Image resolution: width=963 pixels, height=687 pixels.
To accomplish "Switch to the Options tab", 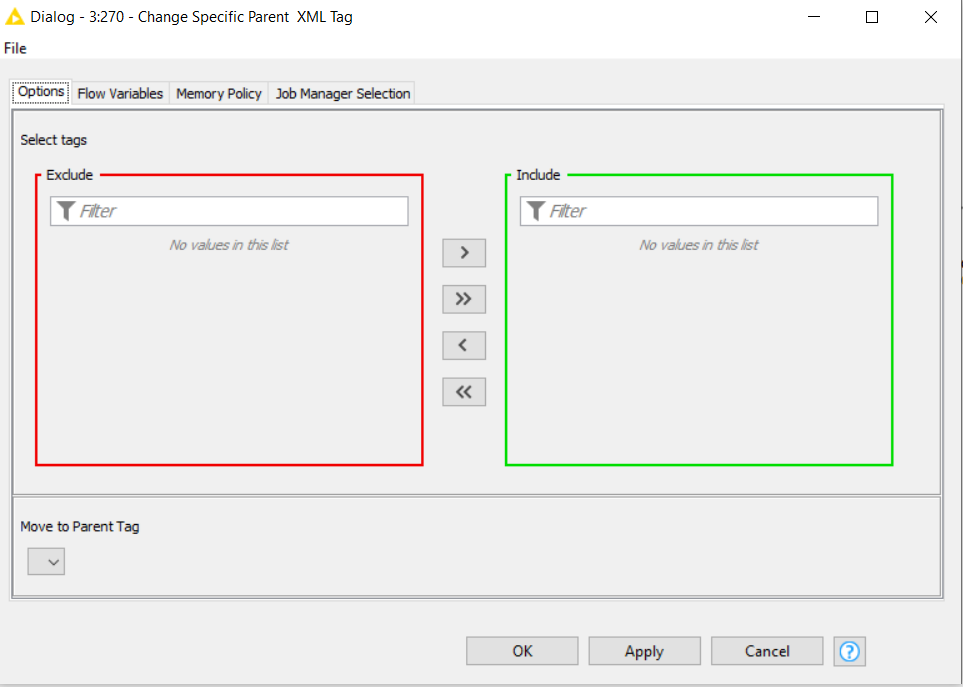I will [41, 92].
